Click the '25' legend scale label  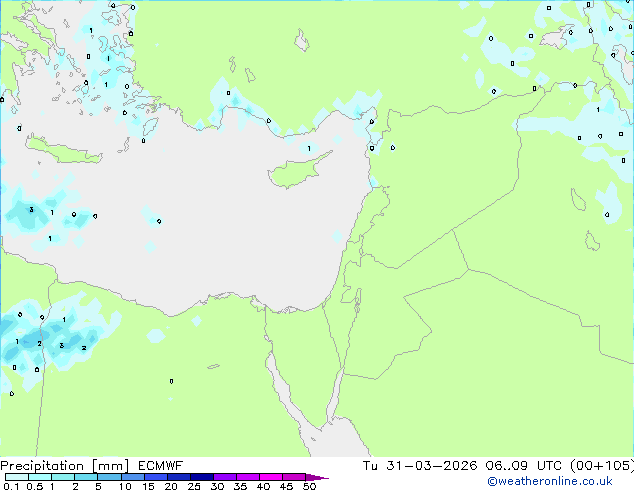tap(194, 486)
